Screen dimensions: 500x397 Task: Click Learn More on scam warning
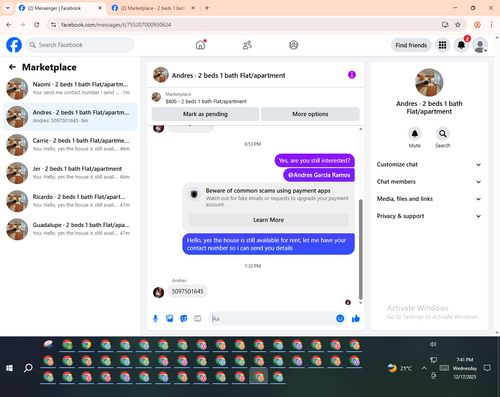[x=269, y=220]
